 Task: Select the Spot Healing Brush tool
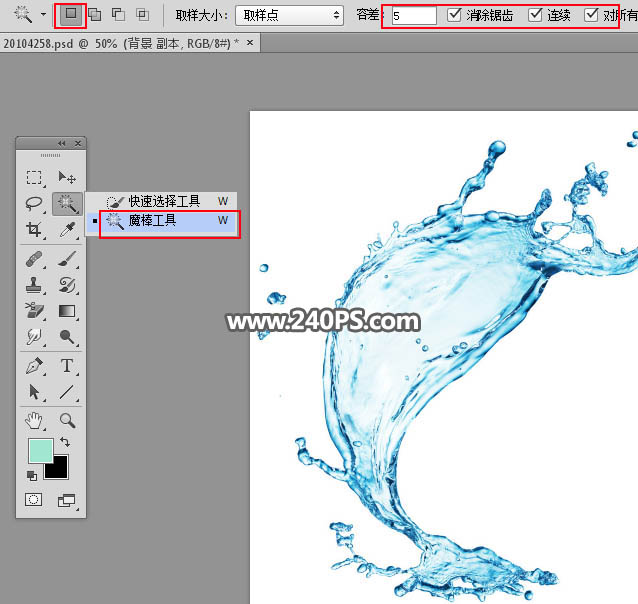[x=34, y=259]
